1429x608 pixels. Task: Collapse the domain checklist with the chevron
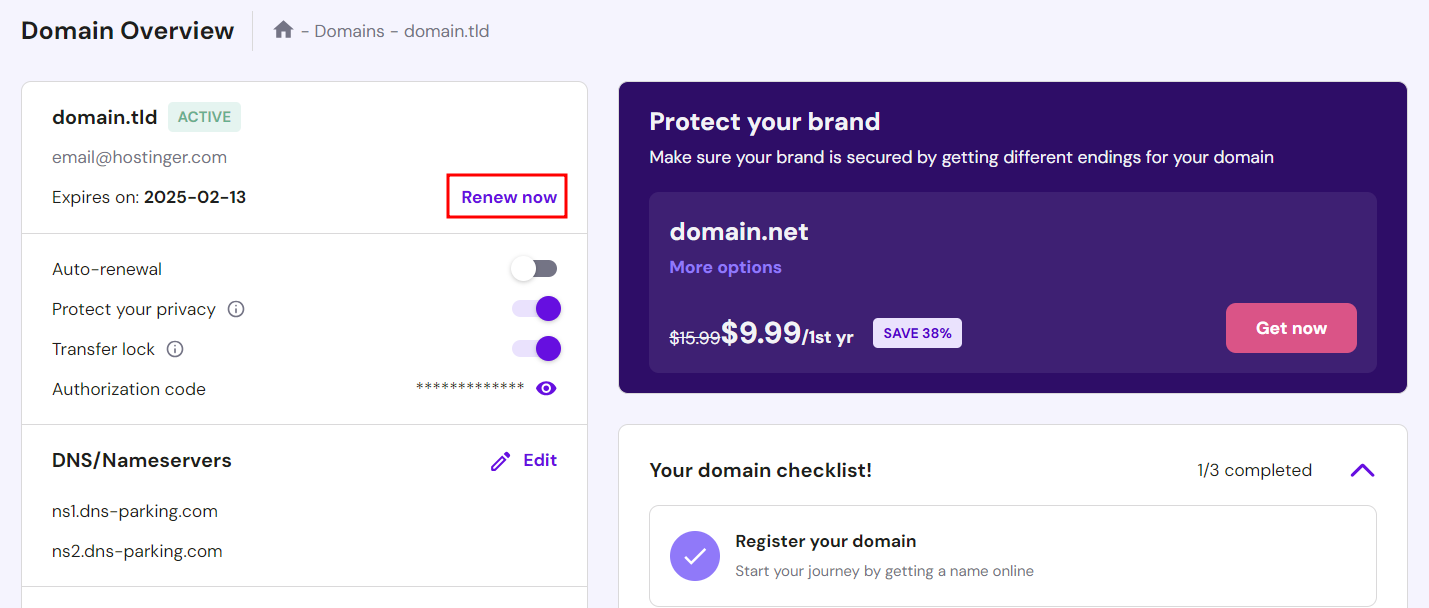(1362, 469)
